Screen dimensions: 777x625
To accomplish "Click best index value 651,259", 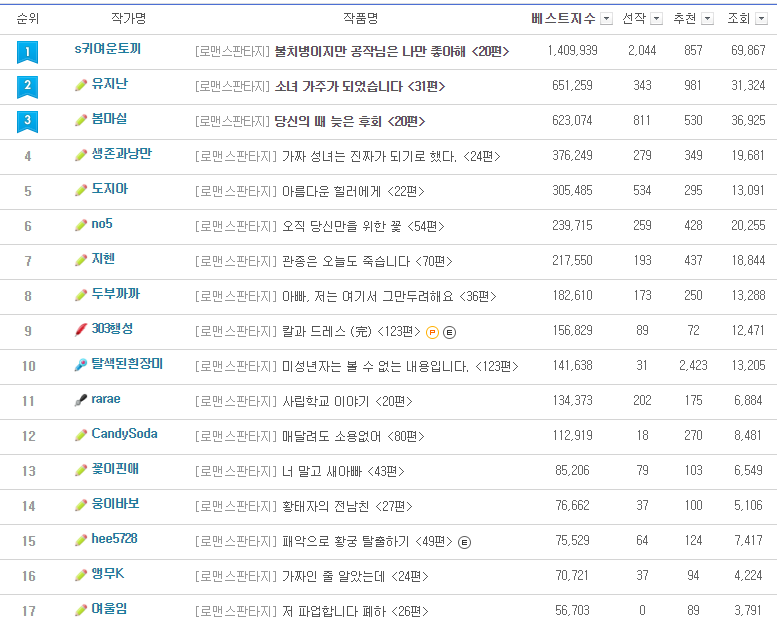I will click(x=572, y=86).
